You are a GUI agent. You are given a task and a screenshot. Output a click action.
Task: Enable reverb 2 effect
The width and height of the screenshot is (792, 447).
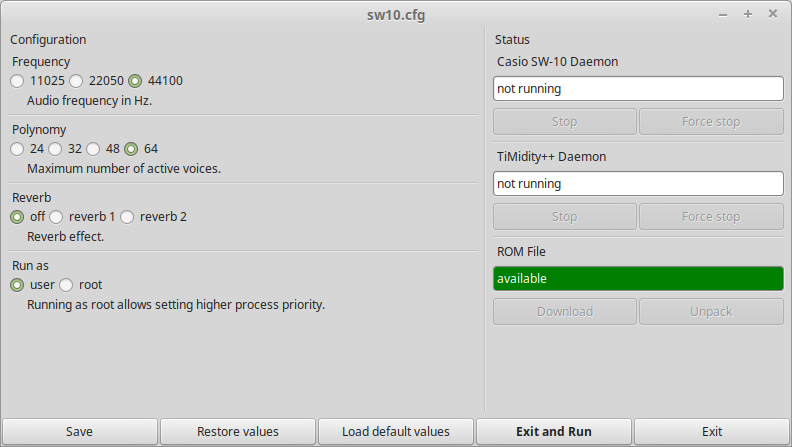127,217
